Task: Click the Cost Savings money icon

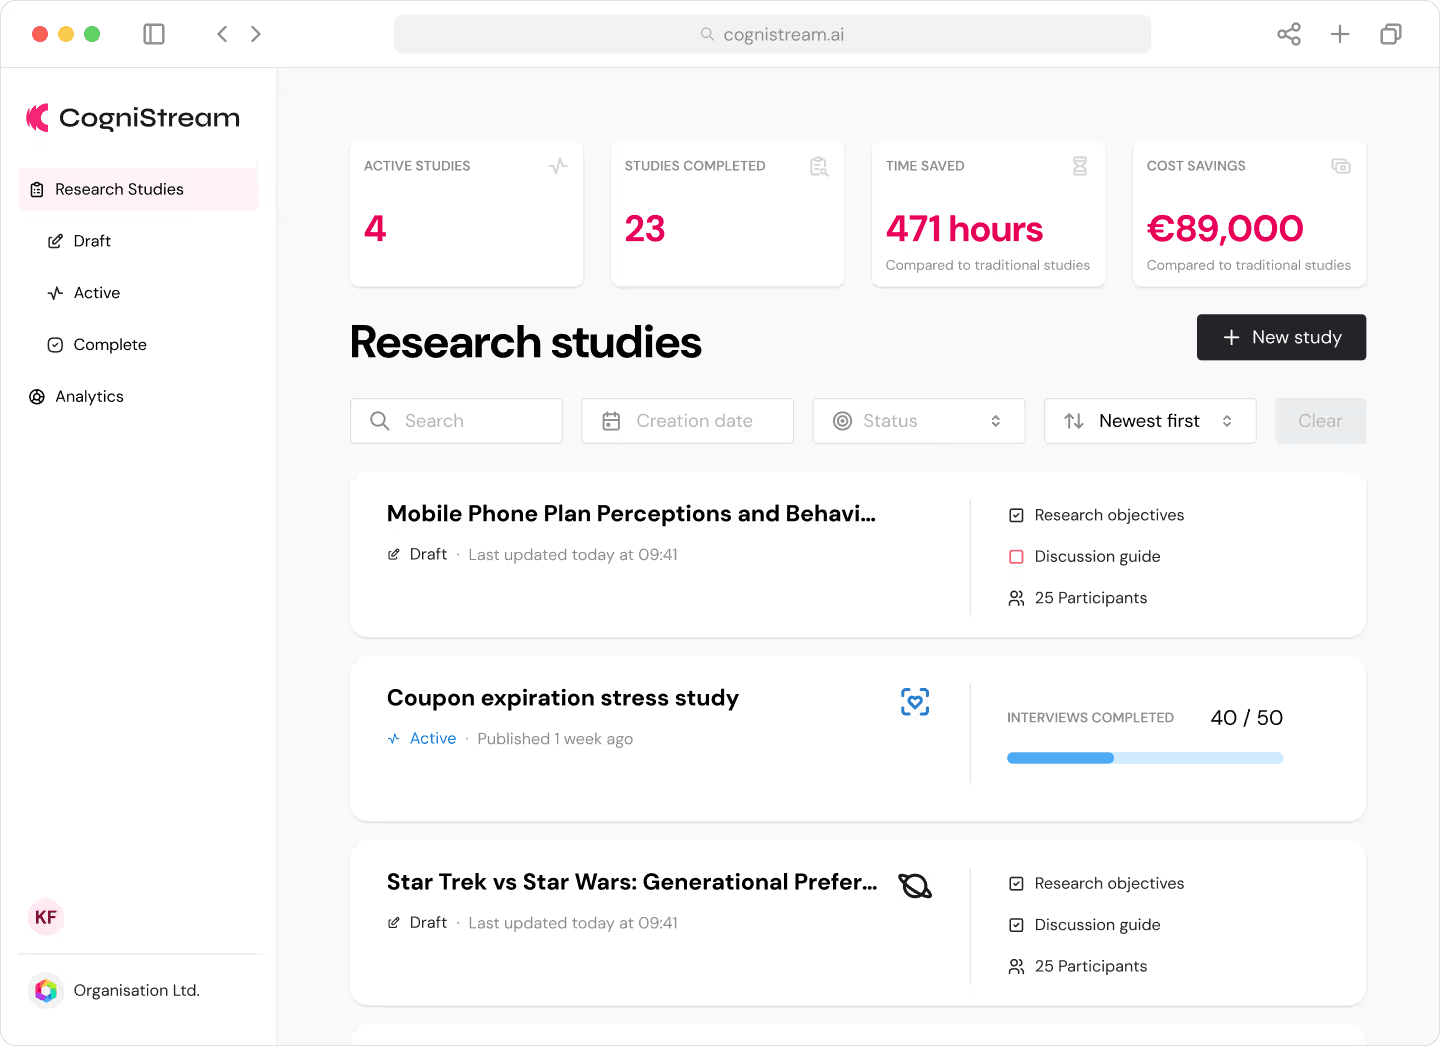Action: [1341, 166]
